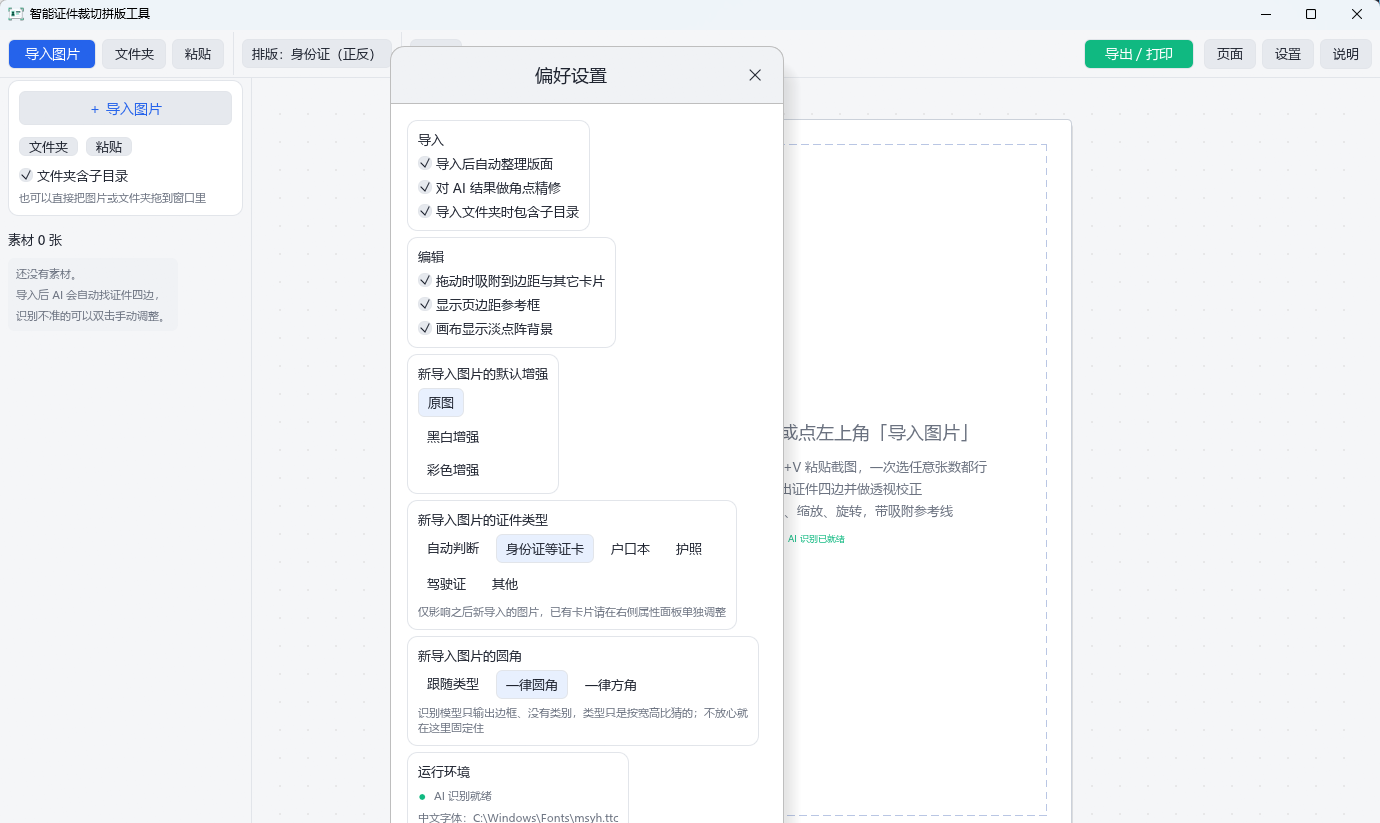Uncheck 导入后自动整理版面
The image size is (1380, 823).
point(425,164)
